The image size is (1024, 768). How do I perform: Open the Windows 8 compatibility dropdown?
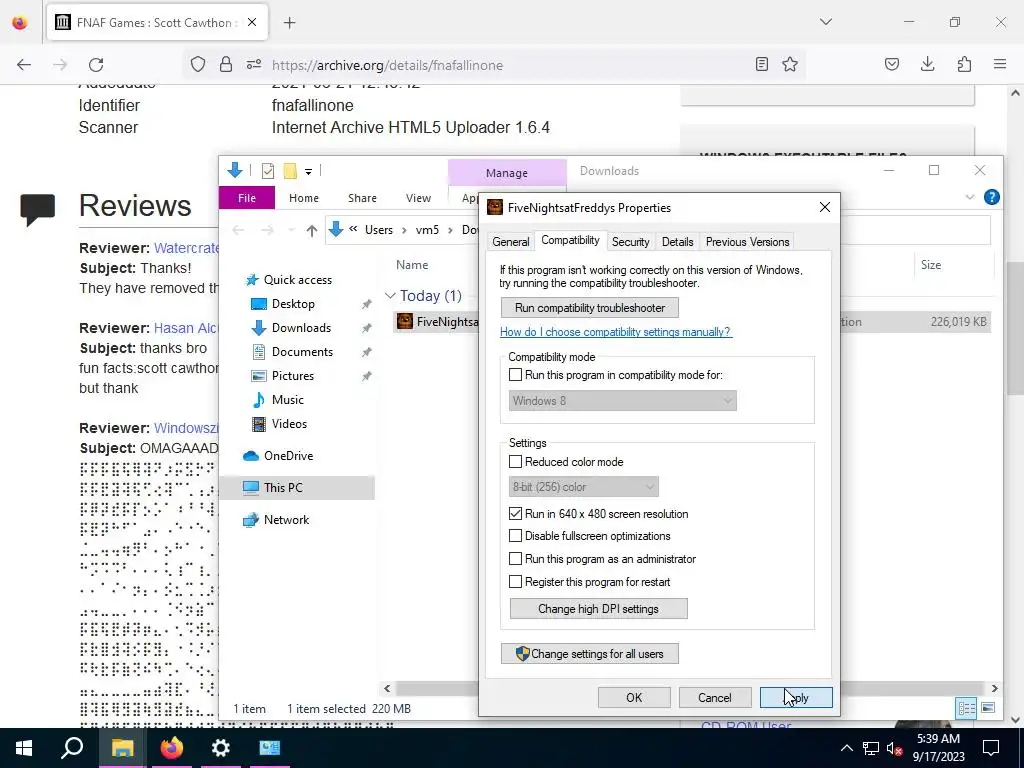[x=622, y=401]
